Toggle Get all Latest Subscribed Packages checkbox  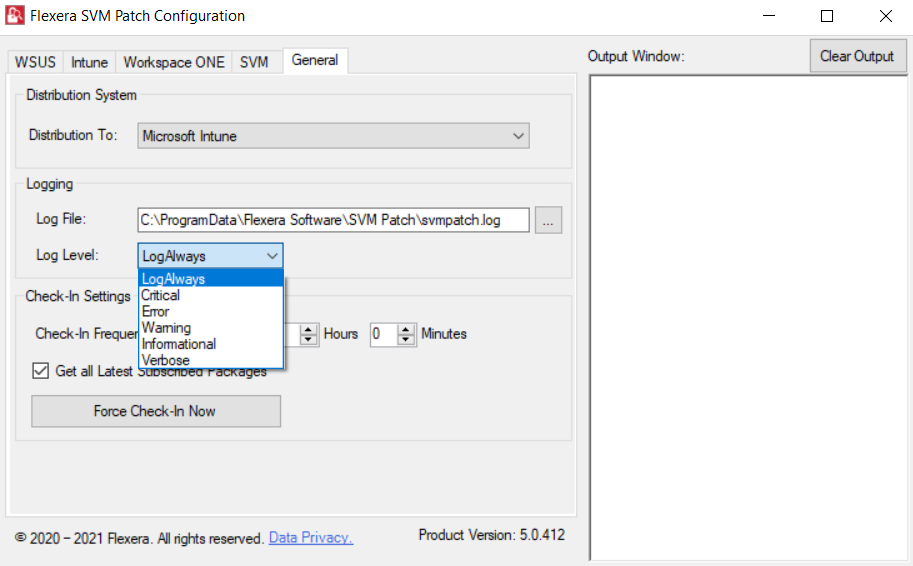point(40,371)
